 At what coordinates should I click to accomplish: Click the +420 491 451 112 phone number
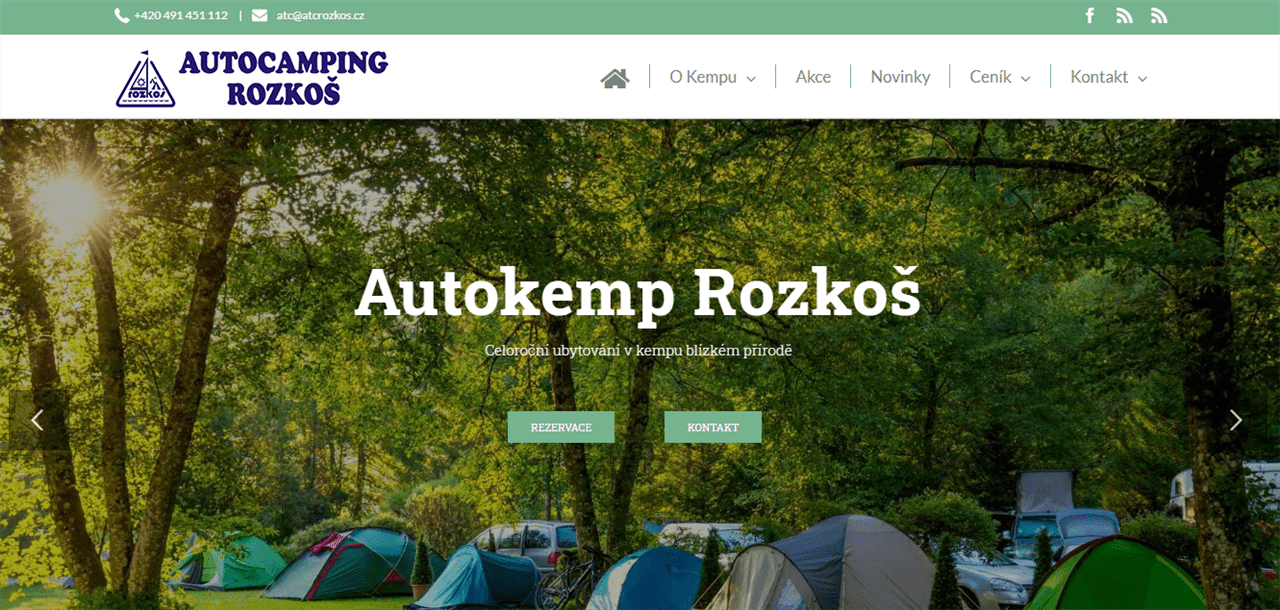click(x=181, y=16)
